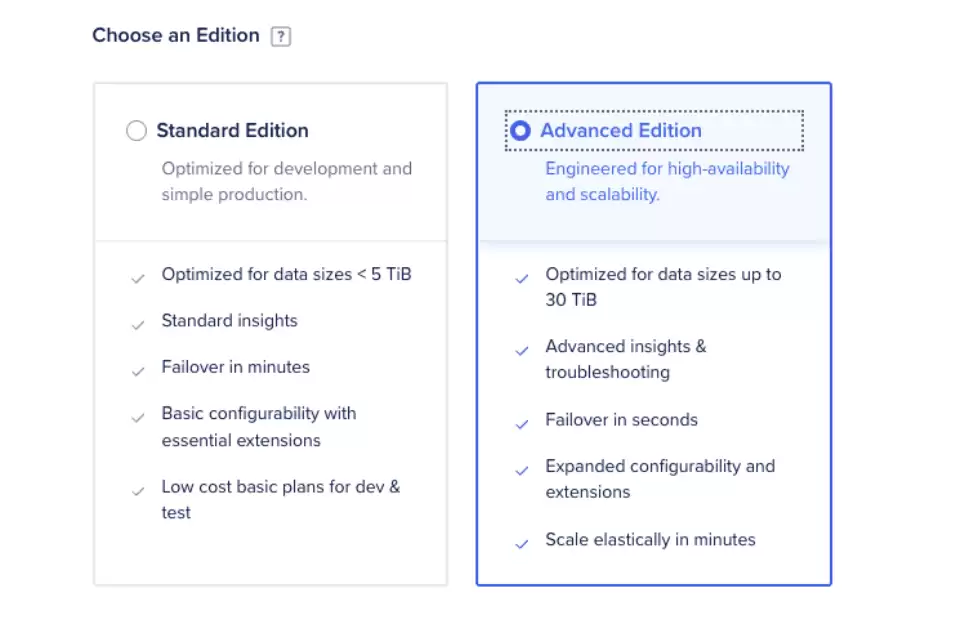Click checkmark next to Advanced insights & troubleshooting
This screenshot has height=622, width=972.
522,350
